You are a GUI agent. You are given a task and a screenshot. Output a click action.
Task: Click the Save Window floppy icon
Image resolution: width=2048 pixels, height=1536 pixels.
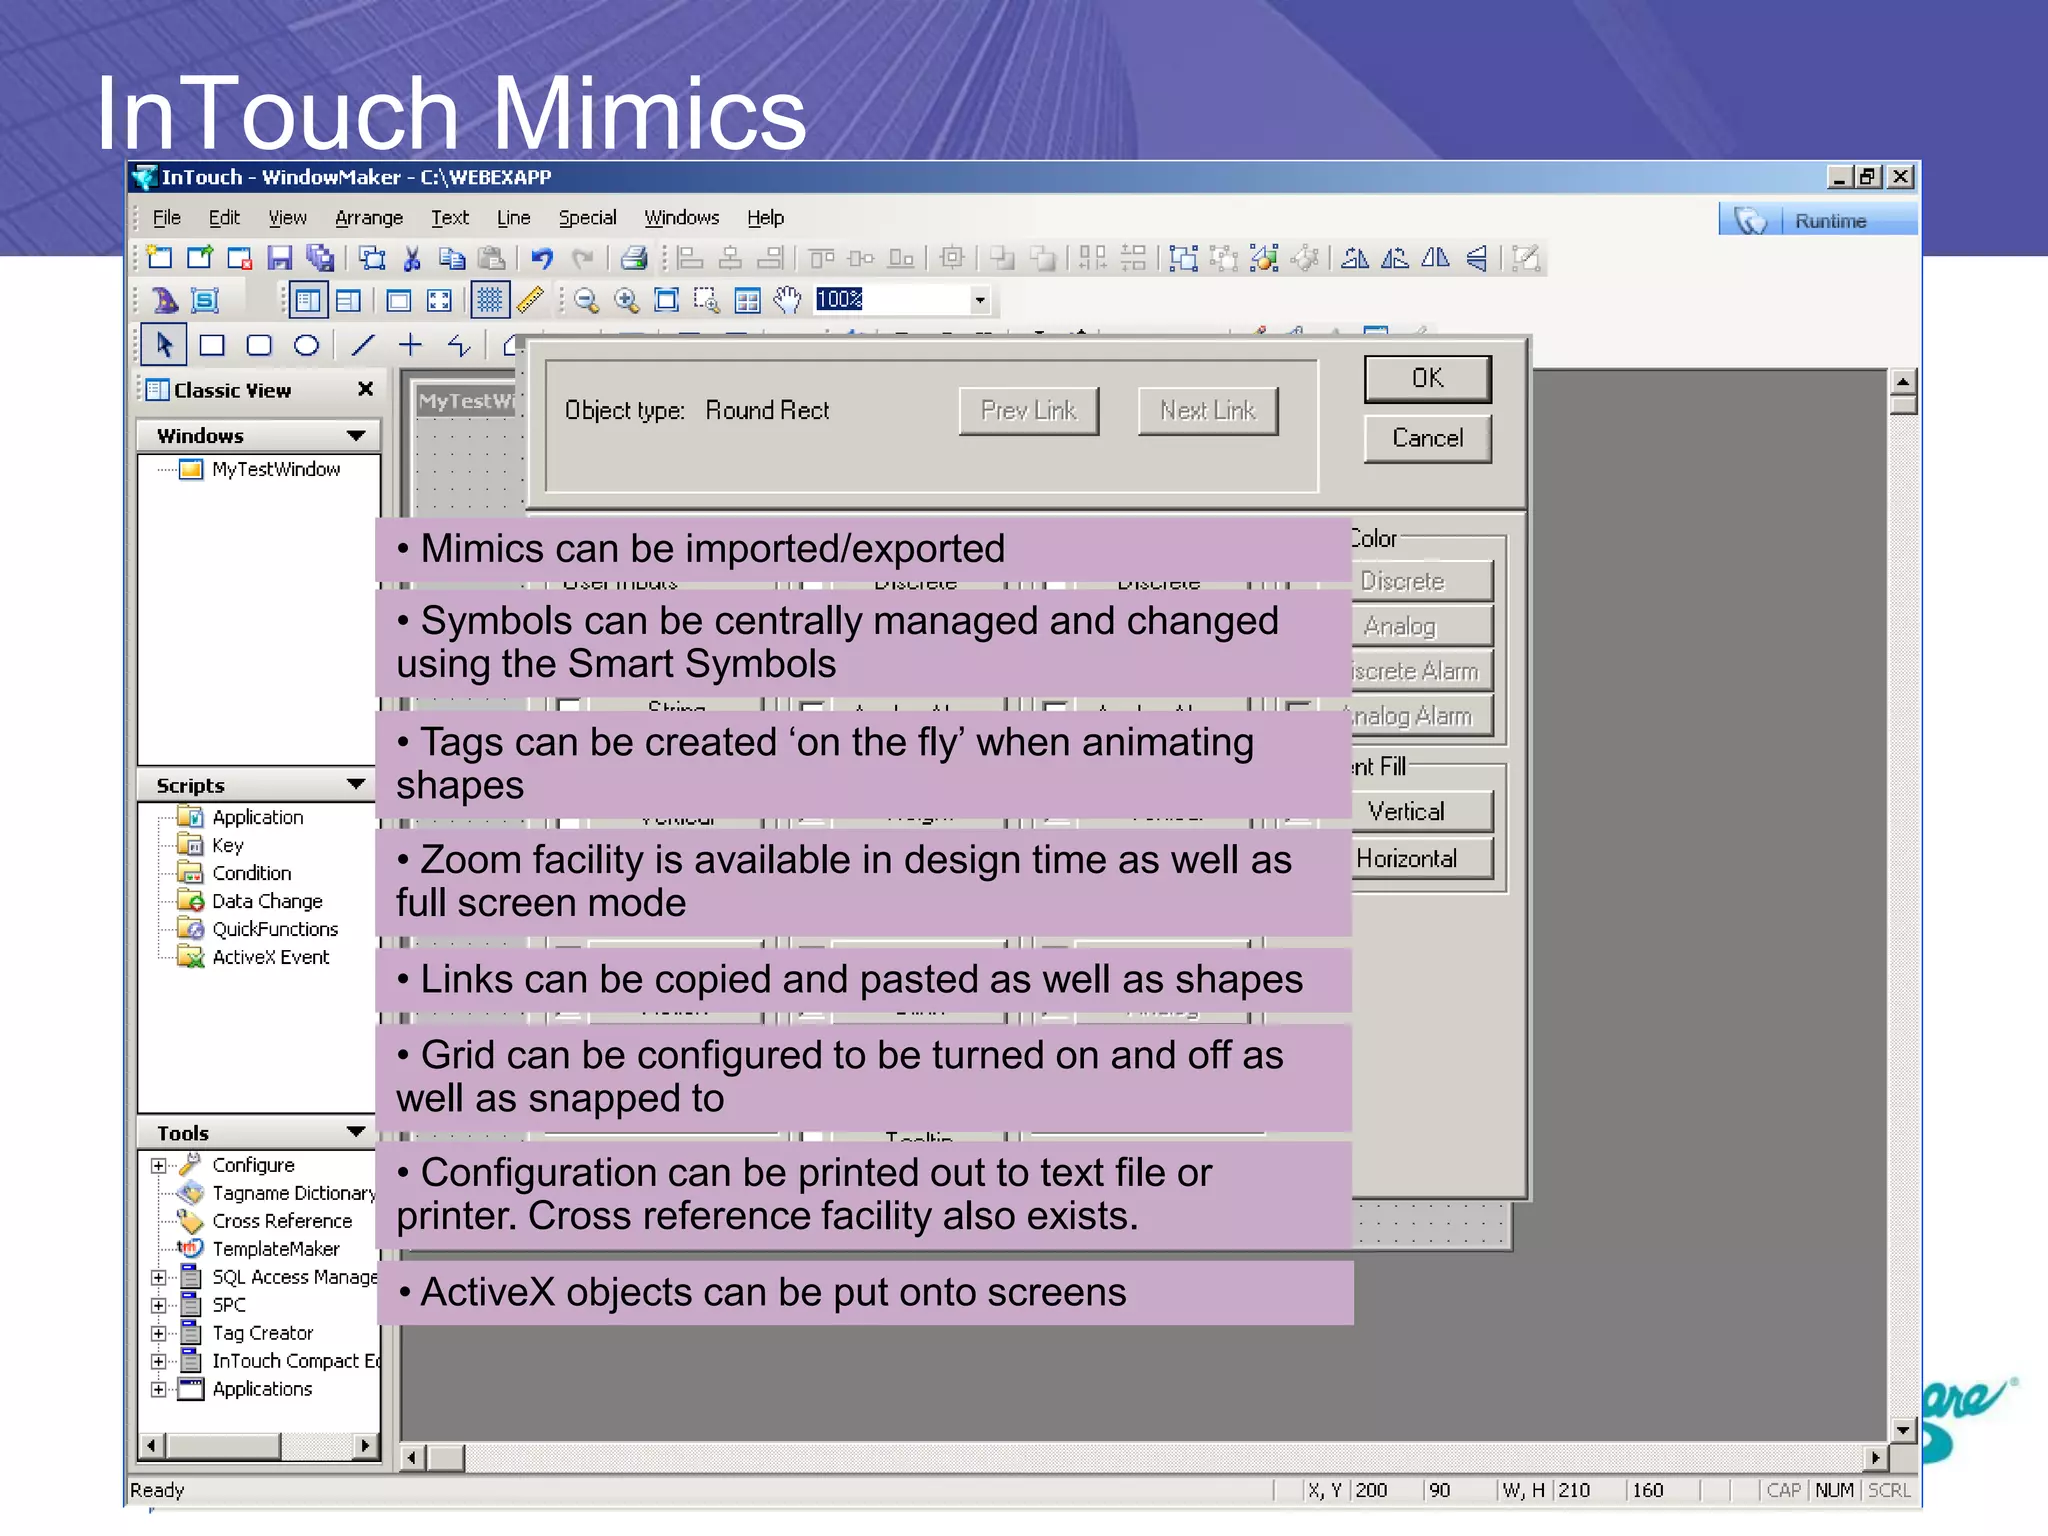click(279, 259)
